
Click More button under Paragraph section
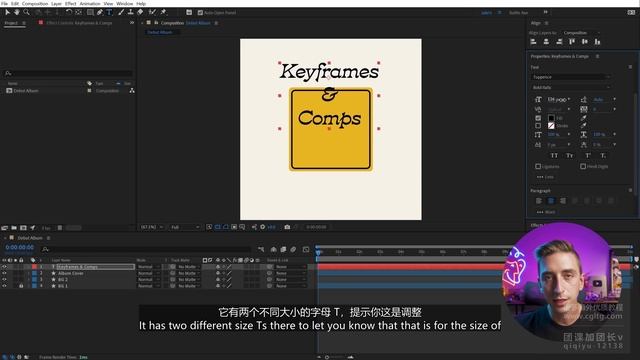(x=546, y=212)
